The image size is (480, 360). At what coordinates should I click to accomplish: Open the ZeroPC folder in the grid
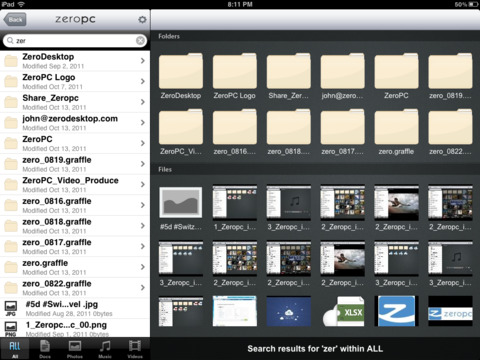[396, 76]
